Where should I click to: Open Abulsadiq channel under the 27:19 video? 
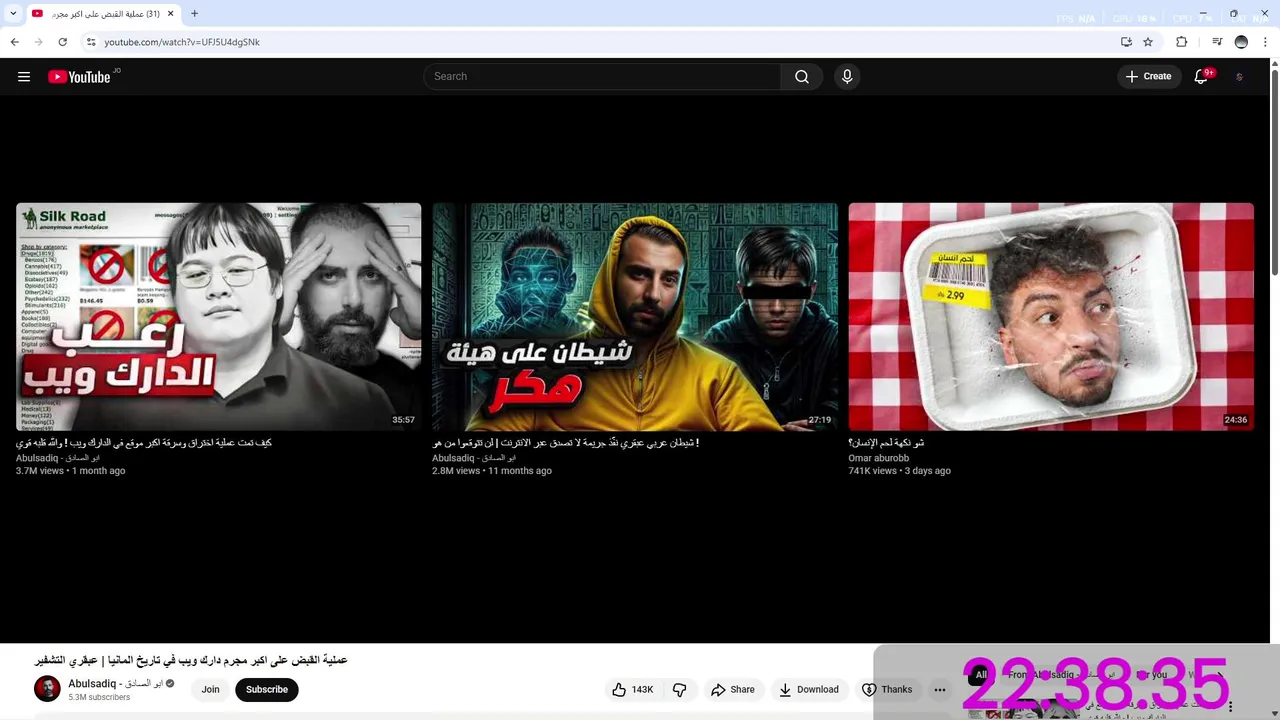[x=474, y=458]
